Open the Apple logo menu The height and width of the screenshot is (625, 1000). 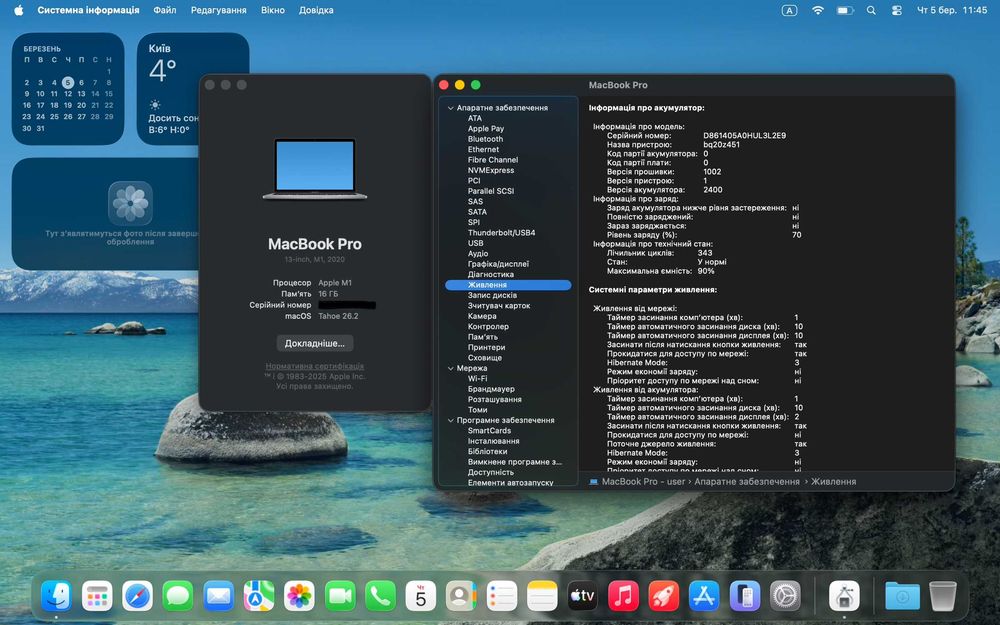pos(18,10)
